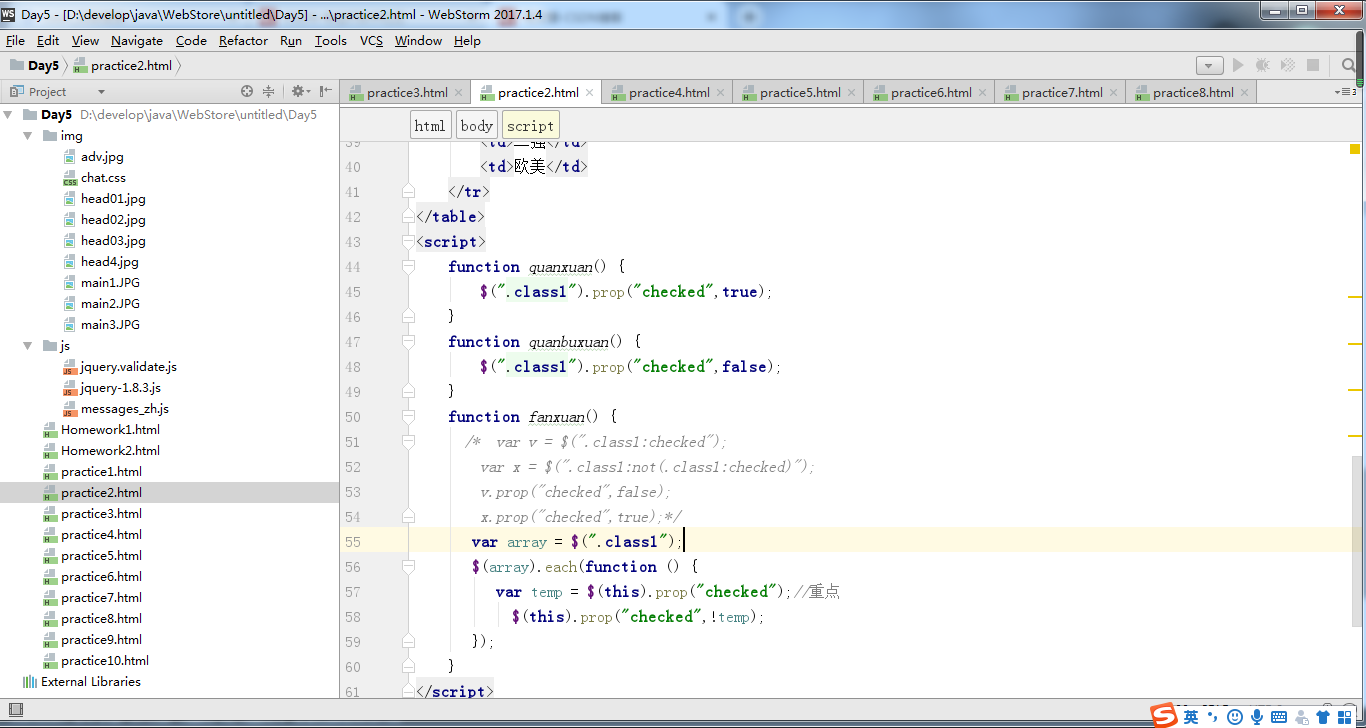Hide the Project tool window
The image size is (1366, 728).
coord(325,91)
